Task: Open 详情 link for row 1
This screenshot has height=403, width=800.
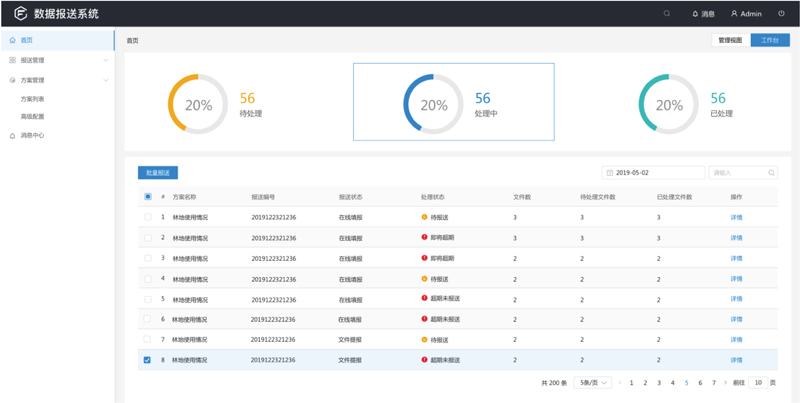Action: 736,217
